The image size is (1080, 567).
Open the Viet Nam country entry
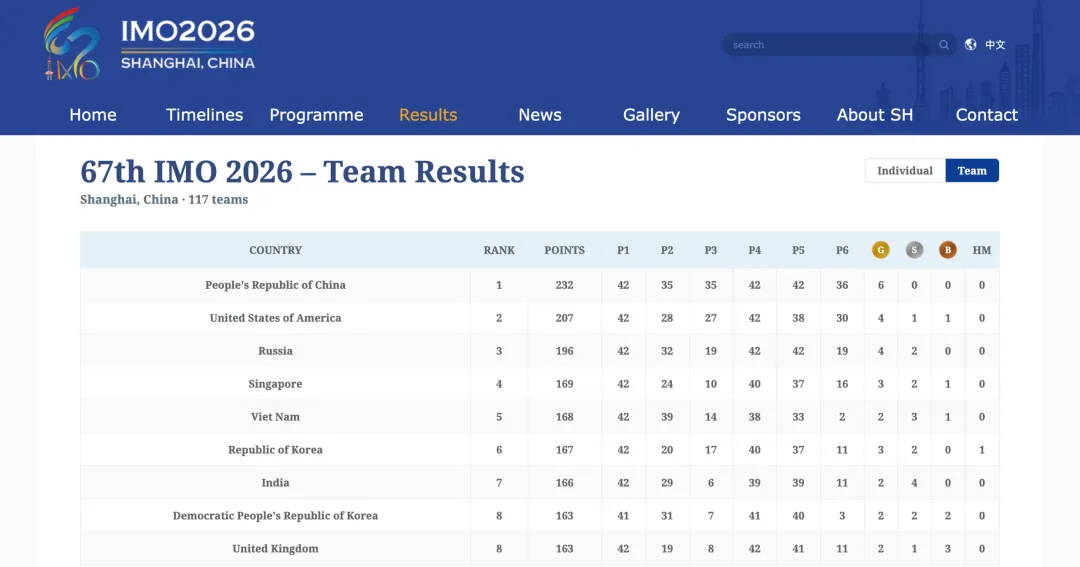276,417
